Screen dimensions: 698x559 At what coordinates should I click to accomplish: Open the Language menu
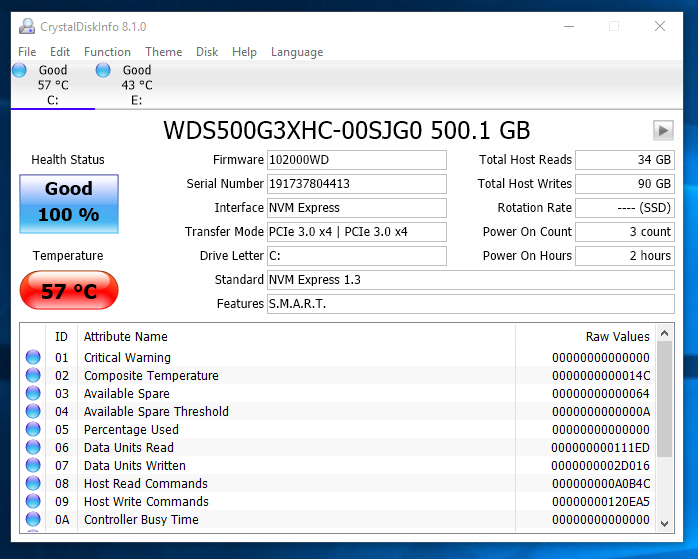(297, 52)
